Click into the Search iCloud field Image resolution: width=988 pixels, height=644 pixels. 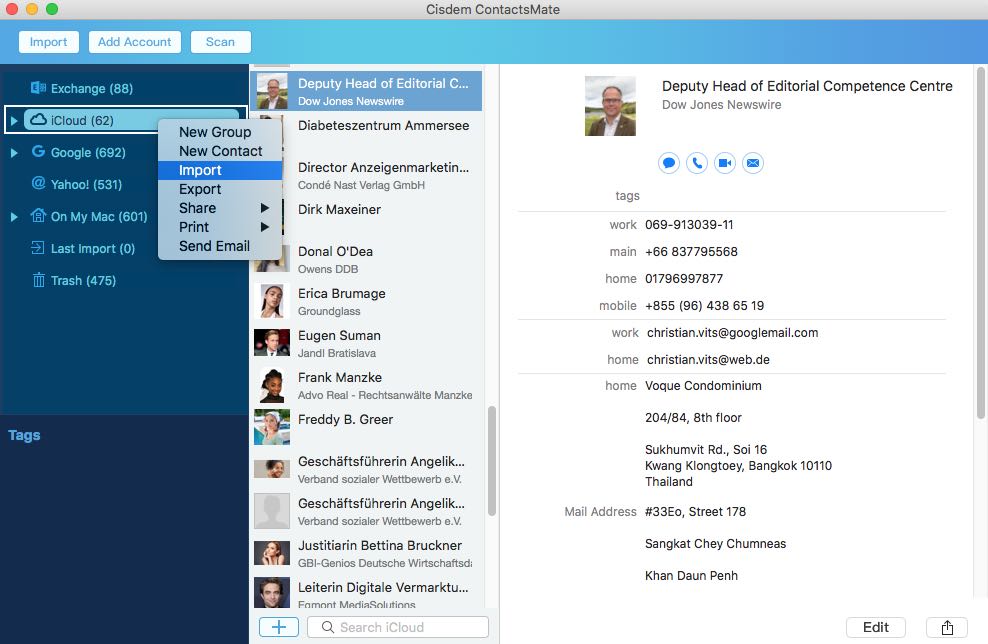(398, 627)
